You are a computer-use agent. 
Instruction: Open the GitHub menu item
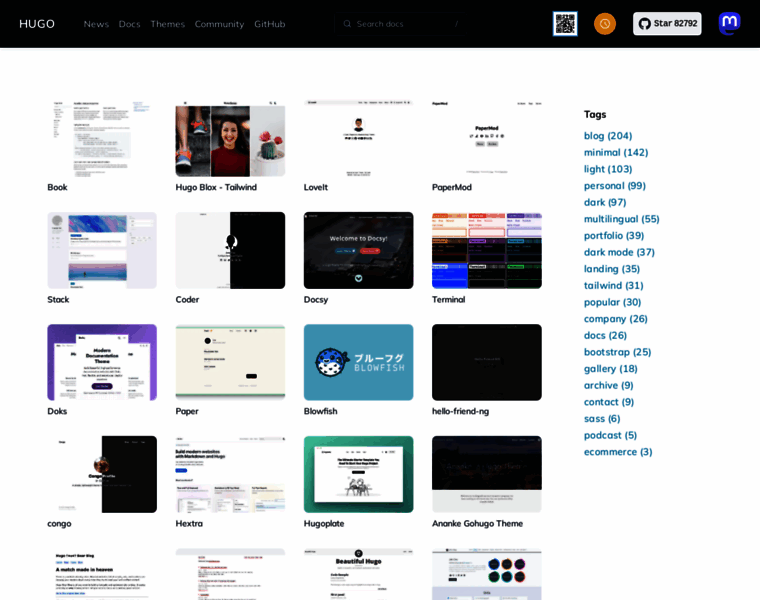269,24
